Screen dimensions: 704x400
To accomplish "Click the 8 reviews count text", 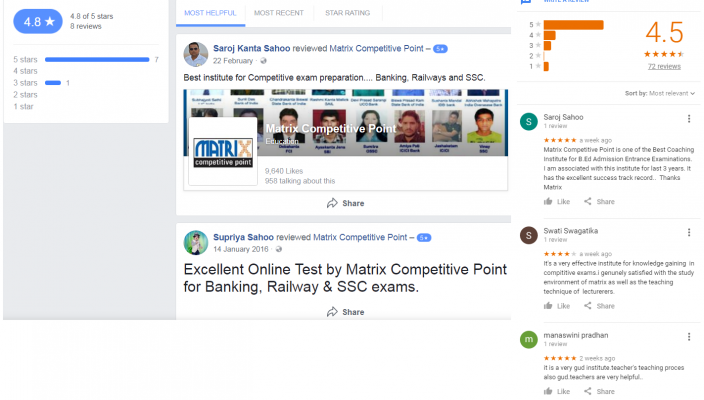I will coord(86,26).
